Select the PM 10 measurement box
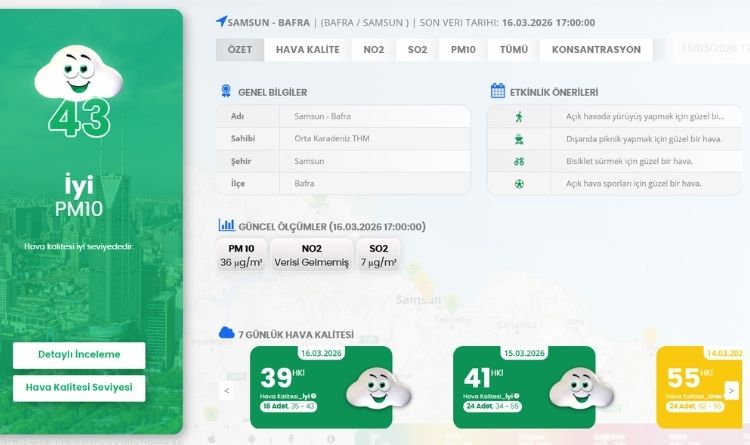750x445 pixels. [241, 256]
